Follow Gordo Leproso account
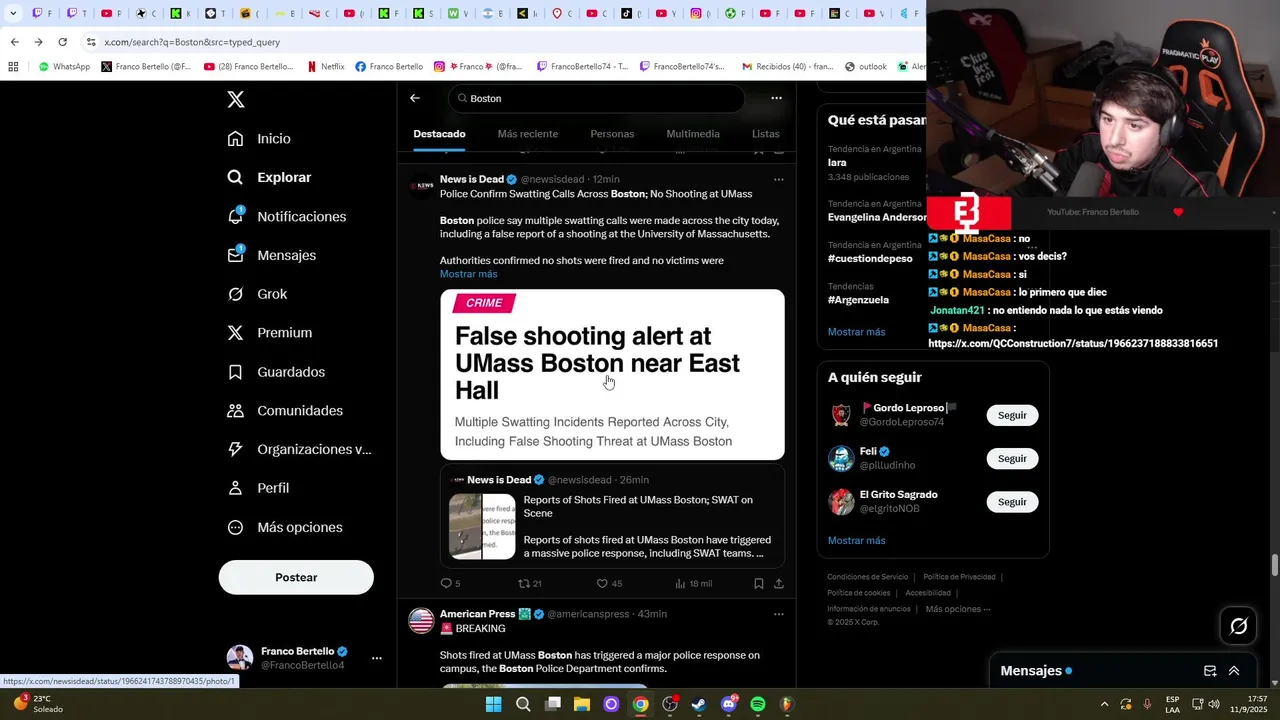1280x720 pixels. pos(1012,415)
